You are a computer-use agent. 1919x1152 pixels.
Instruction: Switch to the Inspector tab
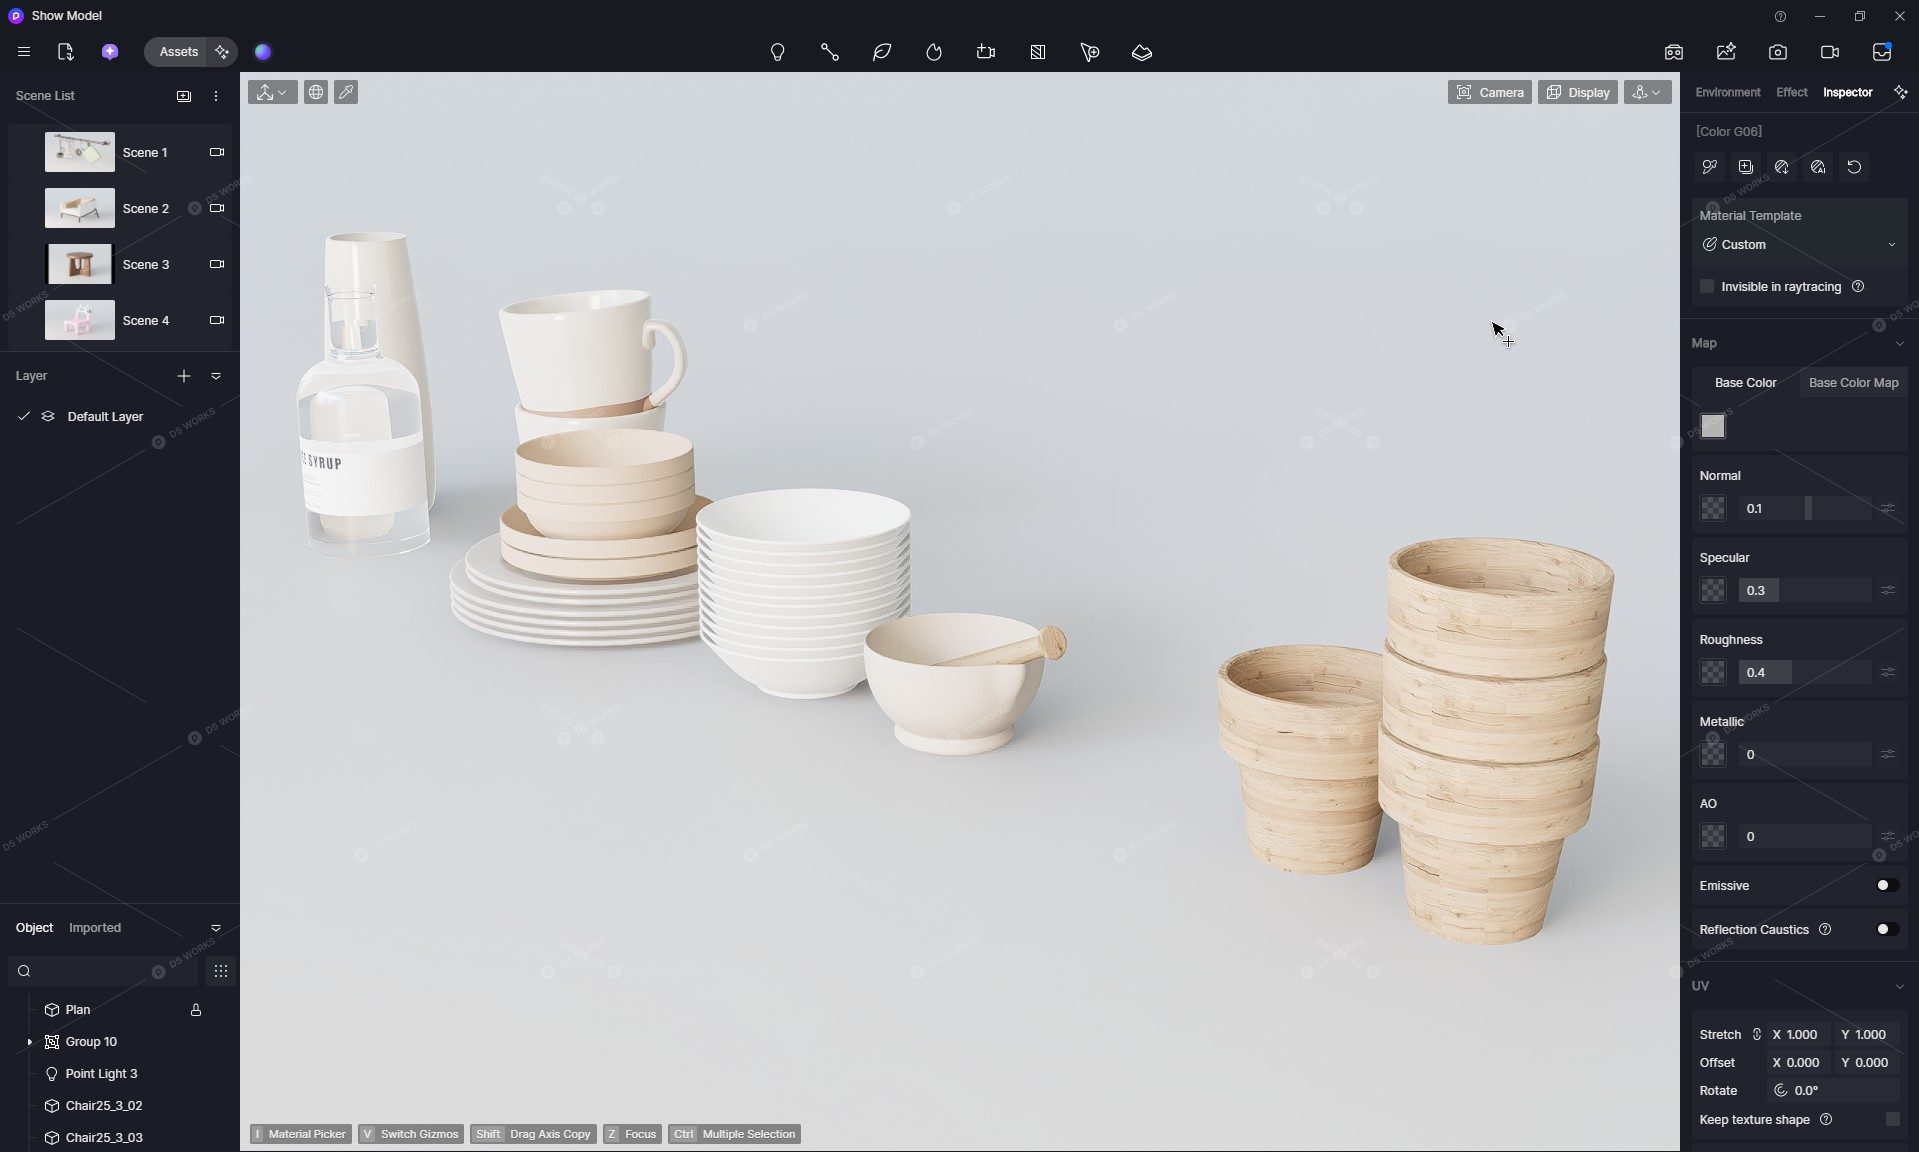[x=1847, y=92]
